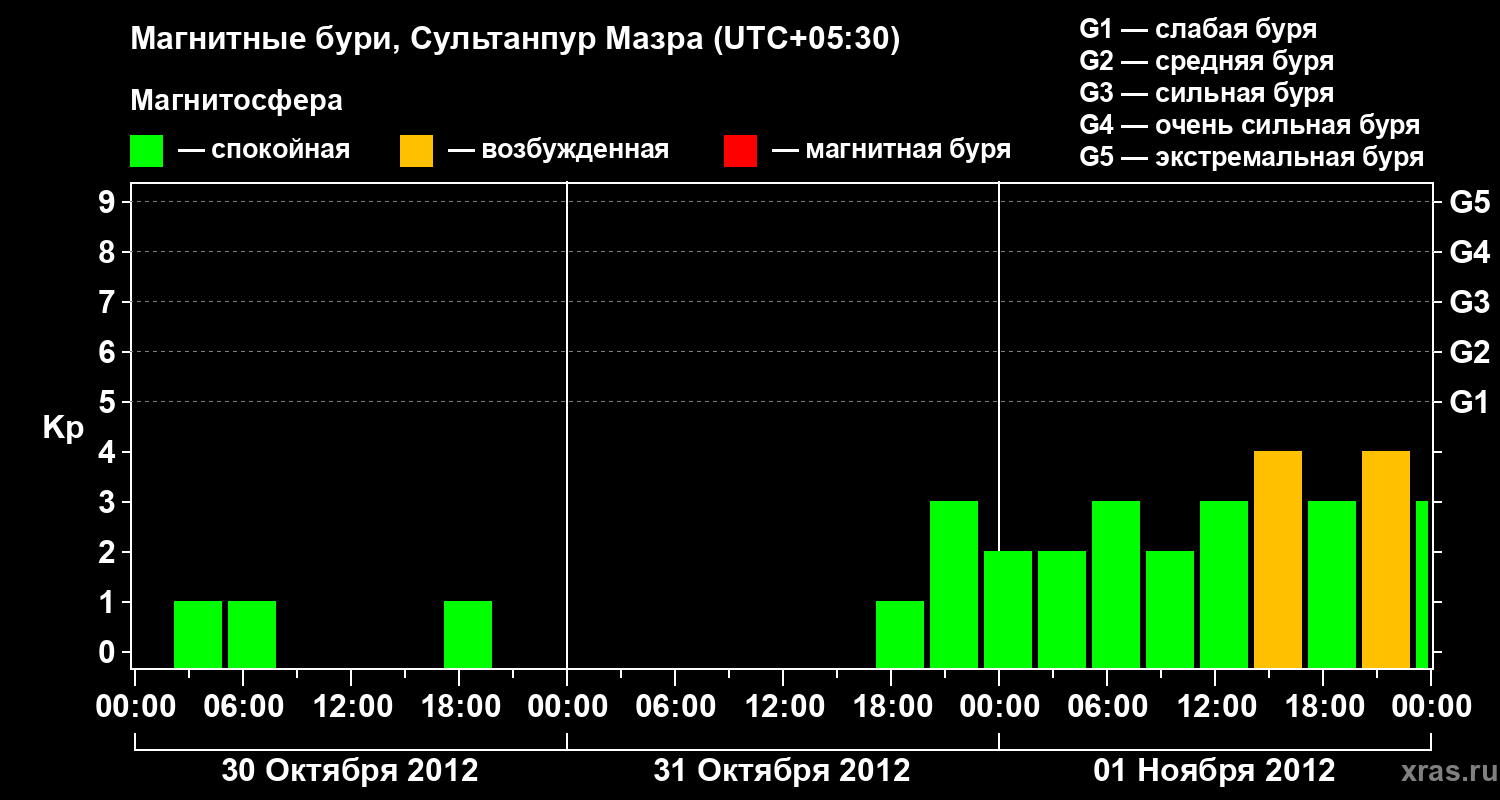This screenshot has height=800, width=1500.
Task: Click the '00:00' label starting 30 October
Action: coord(135,707)
